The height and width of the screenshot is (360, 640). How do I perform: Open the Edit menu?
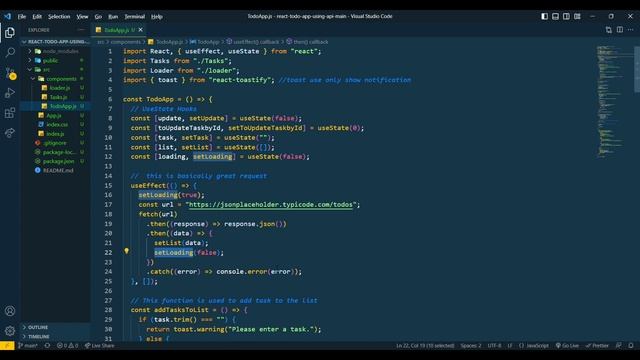37,16
